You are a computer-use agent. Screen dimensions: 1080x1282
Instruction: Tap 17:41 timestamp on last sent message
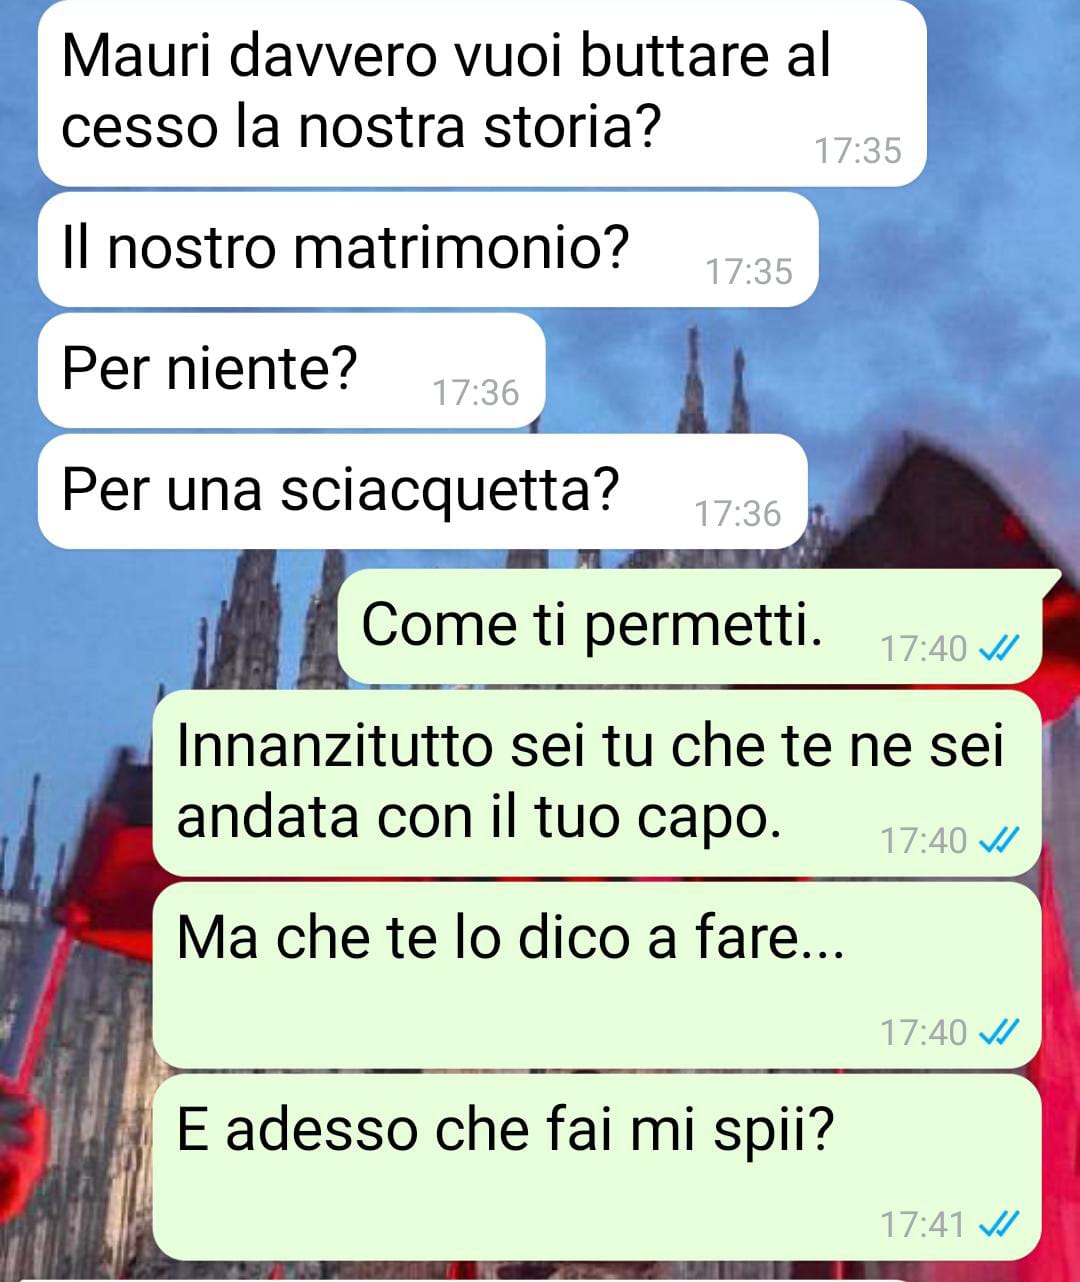click(x=924, y=1224)
